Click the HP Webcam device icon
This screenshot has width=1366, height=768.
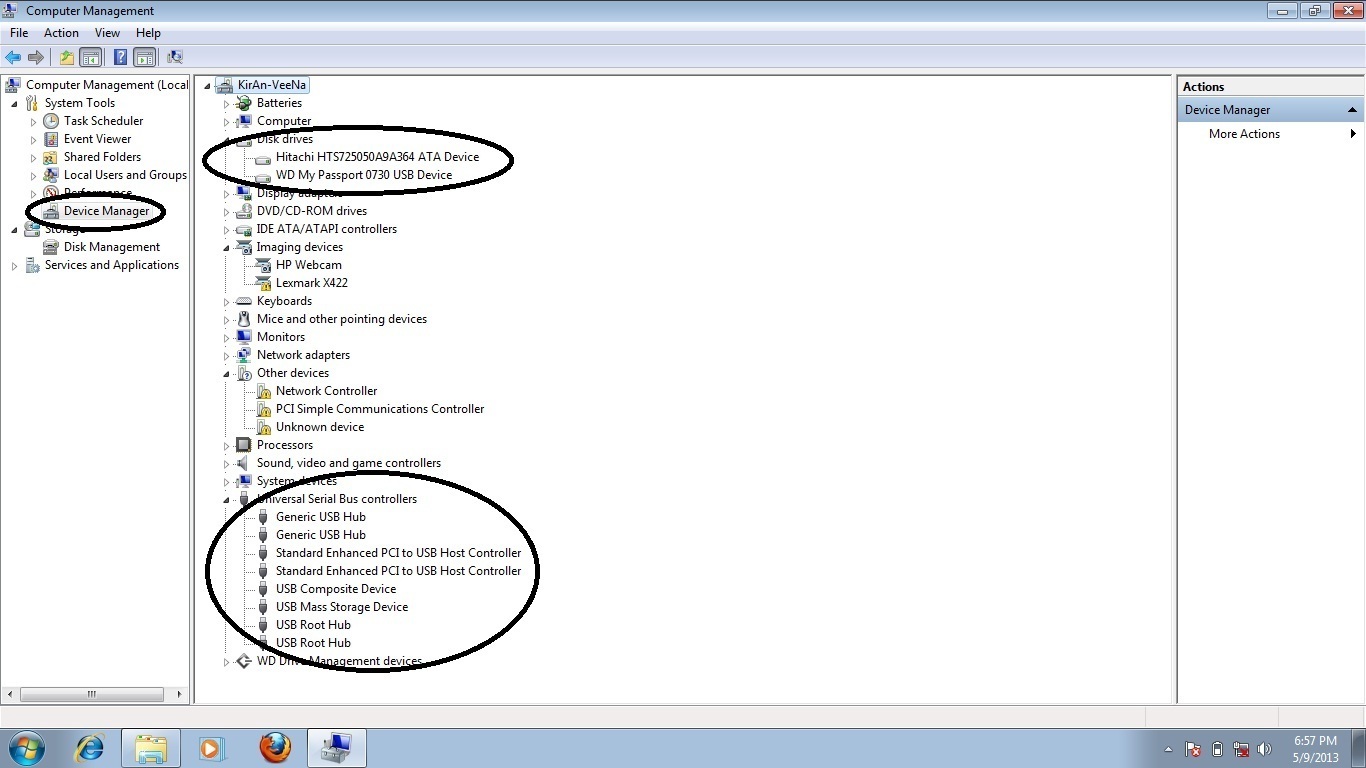[x=263, y=265]
